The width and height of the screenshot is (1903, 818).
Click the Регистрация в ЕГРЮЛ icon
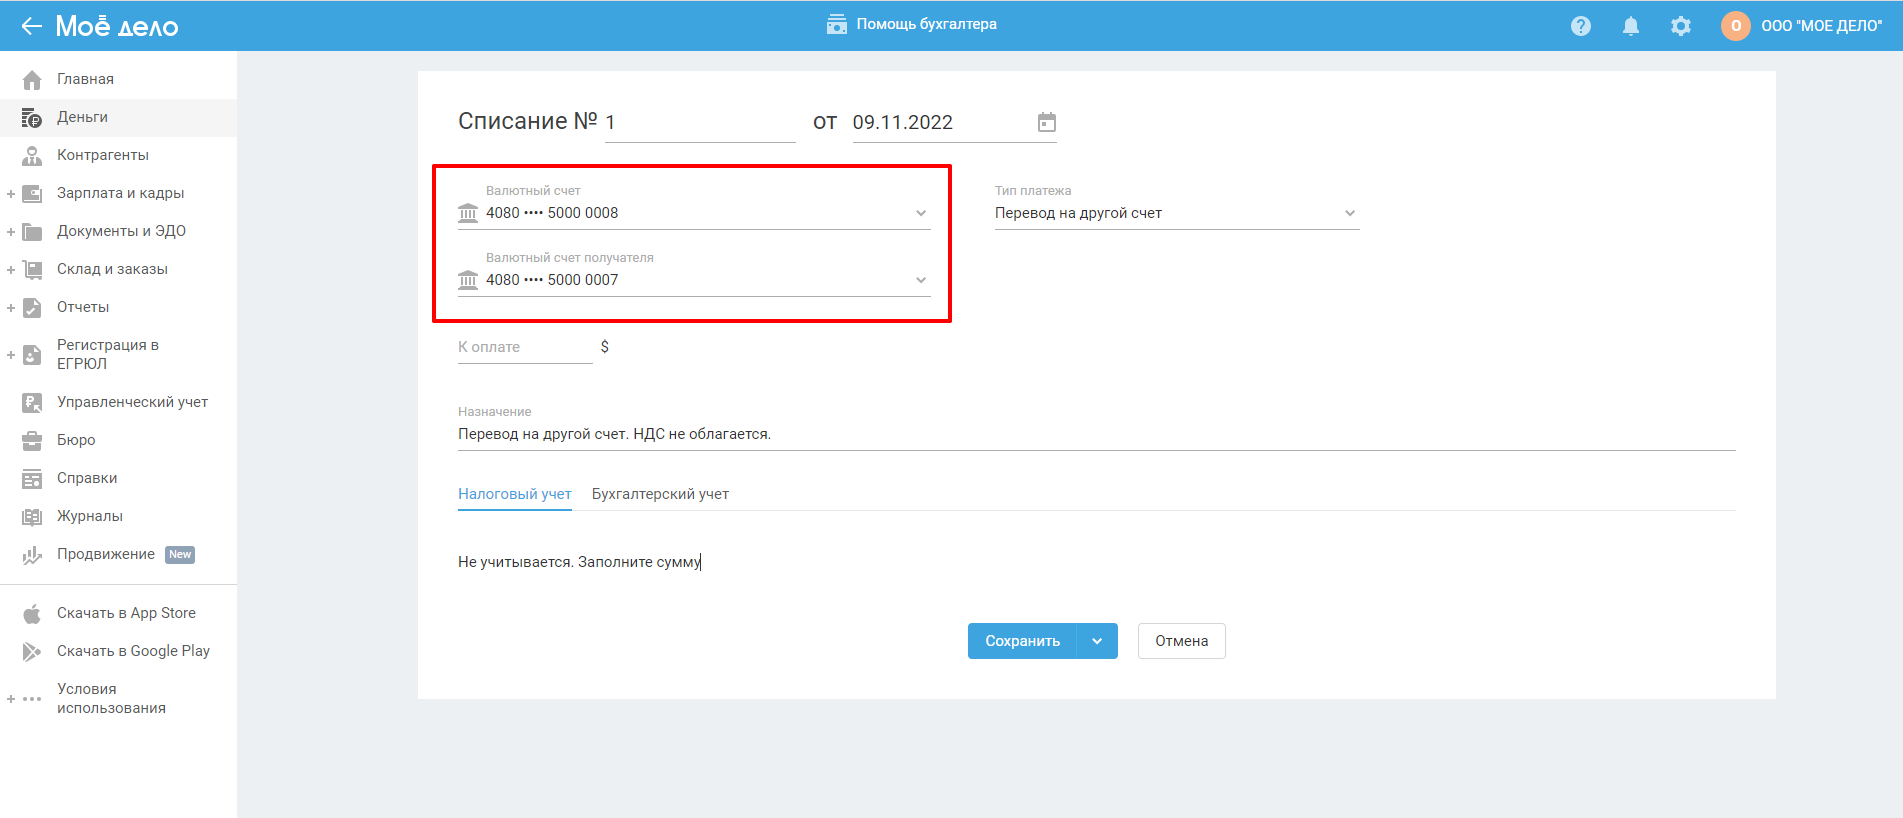click(x=32, y=354)
